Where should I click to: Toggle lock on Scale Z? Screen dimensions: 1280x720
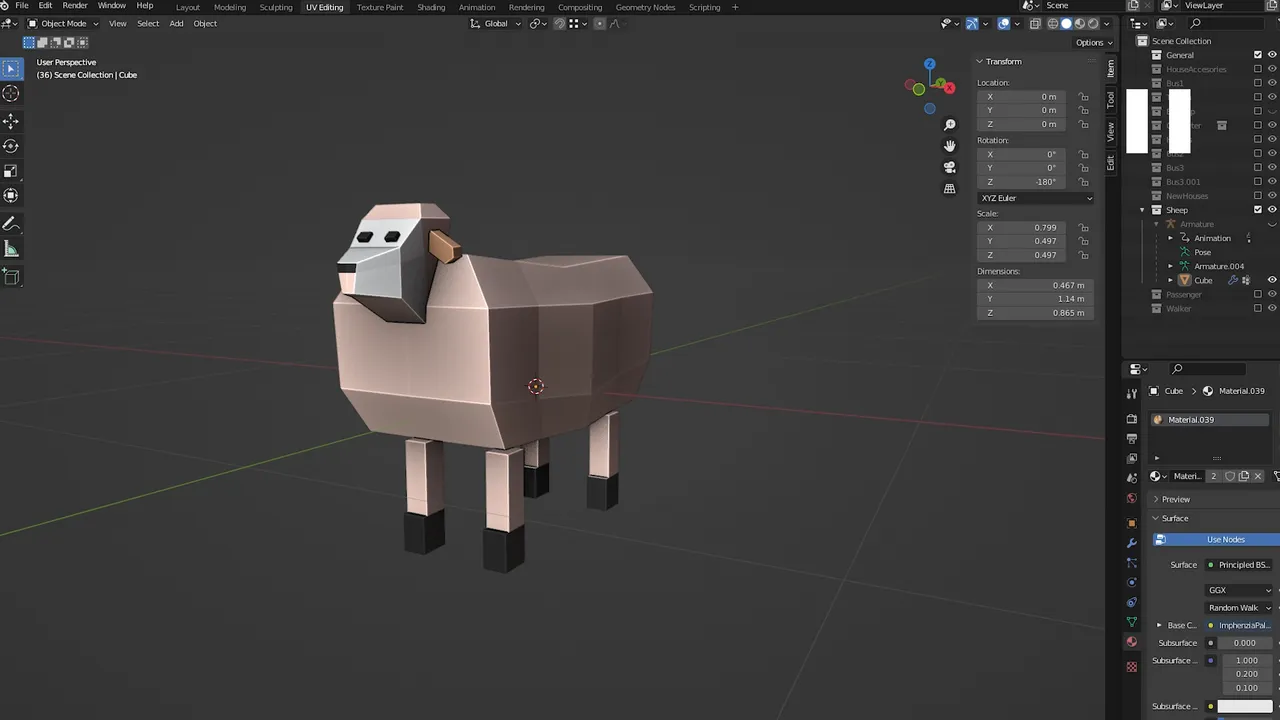tap(1083, 255)
